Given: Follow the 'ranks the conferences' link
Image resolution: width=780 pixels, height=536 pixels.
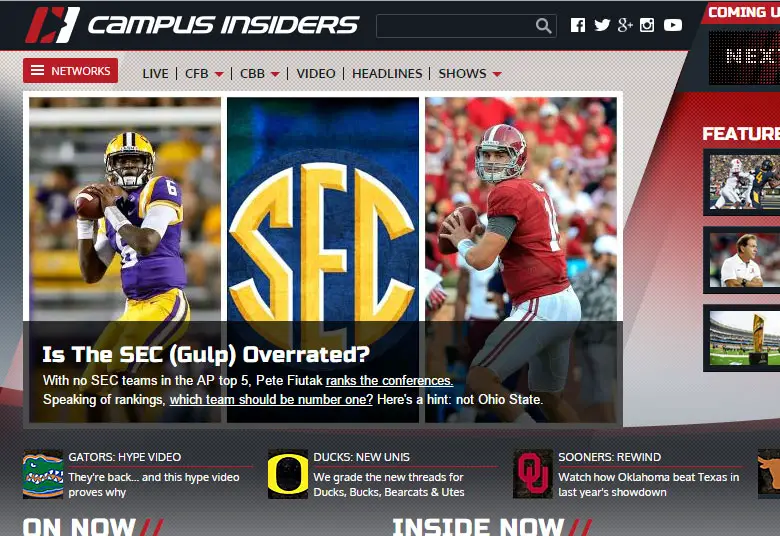Looking at the screenshot, I should point(389,381).
